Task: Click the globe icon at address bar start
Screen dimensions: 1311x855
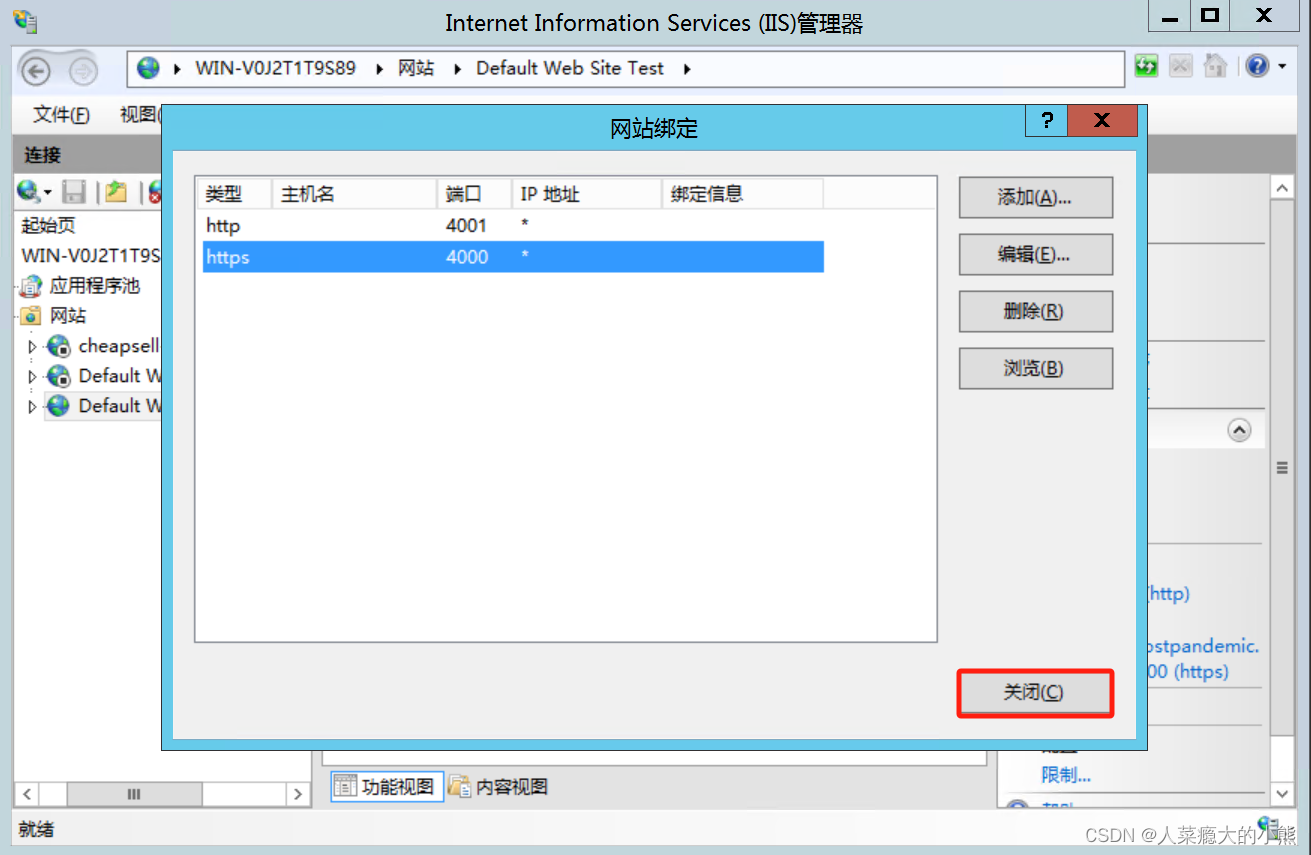Action: pyautogui.click(x=149, y=68)
